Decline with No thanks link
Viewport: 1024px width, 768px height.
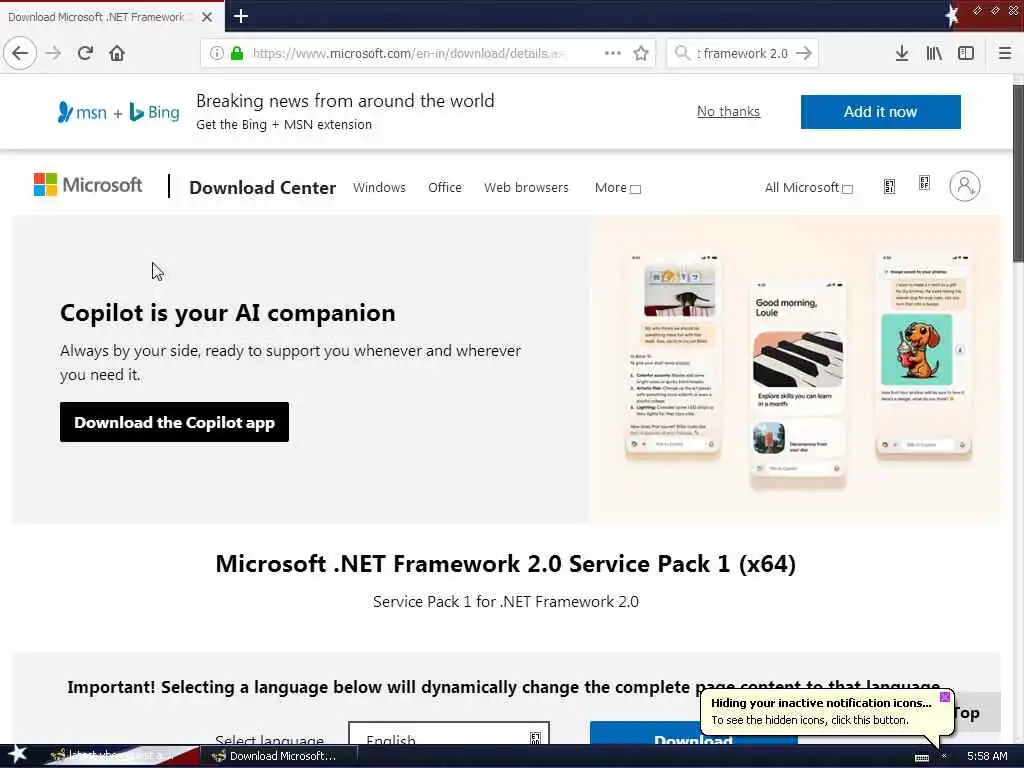[728, 112]
